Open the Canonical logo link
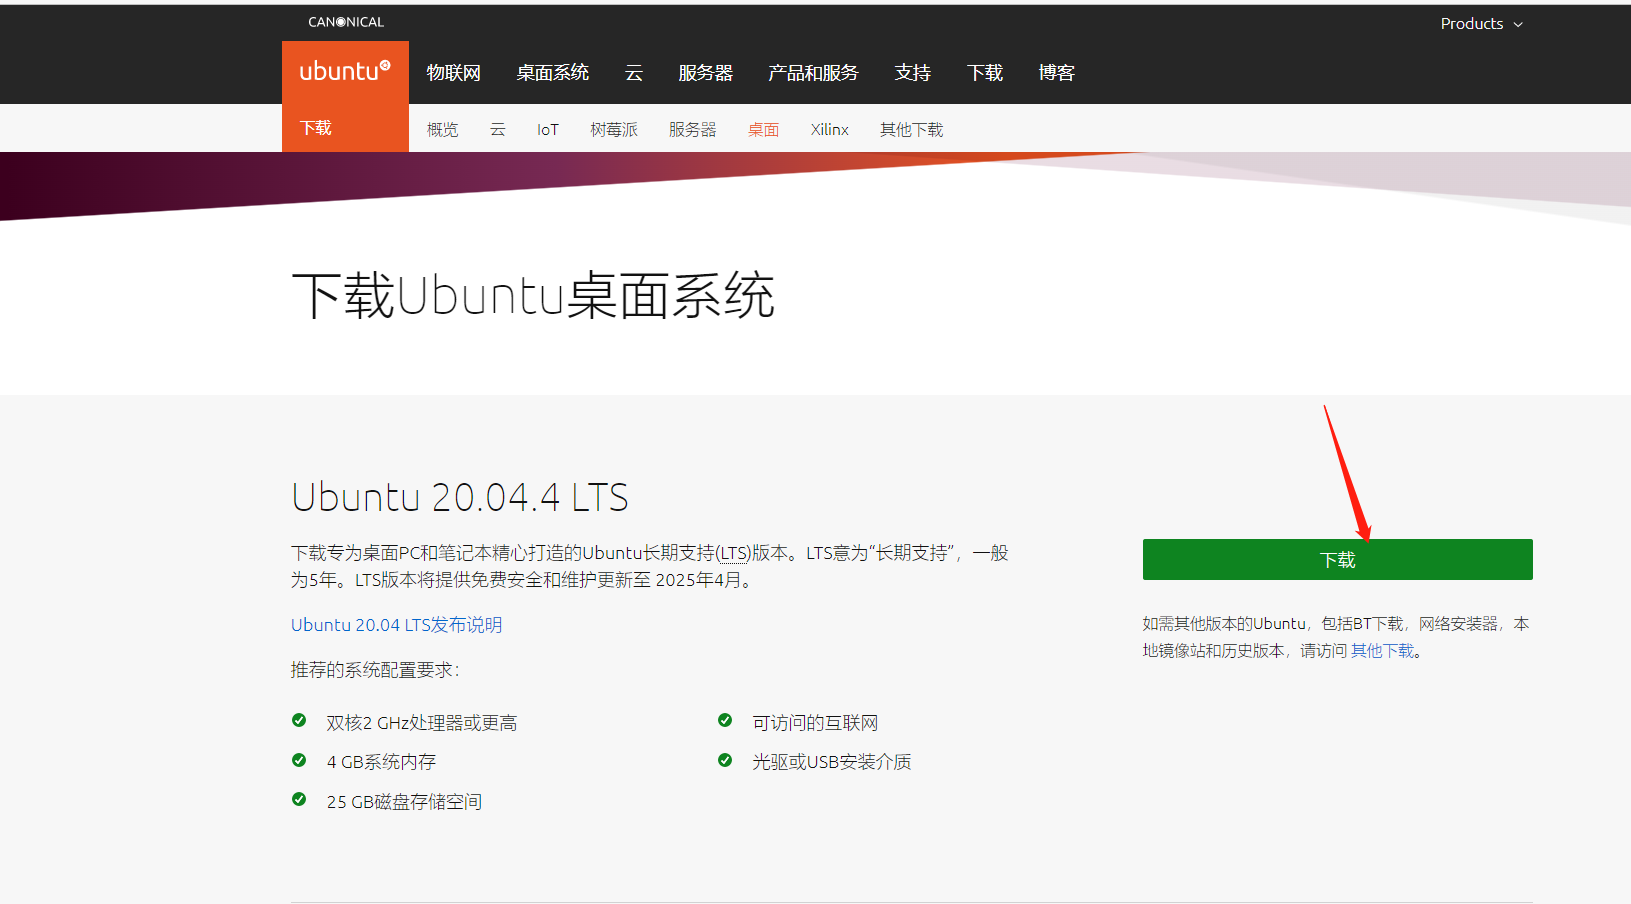 346,22
